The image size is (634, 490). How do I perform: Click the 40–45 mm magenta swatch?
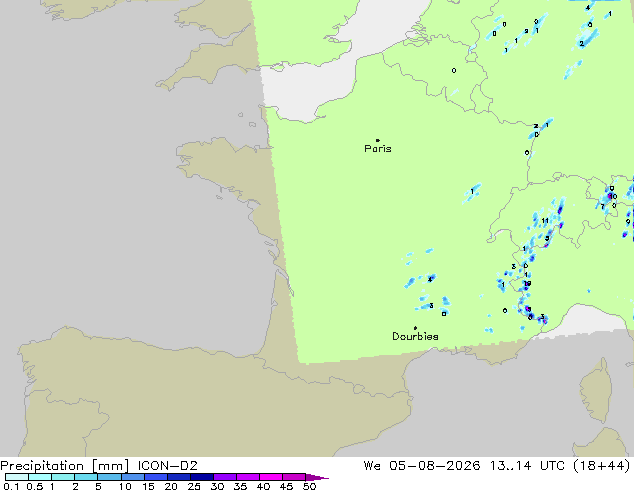(271, 477)
